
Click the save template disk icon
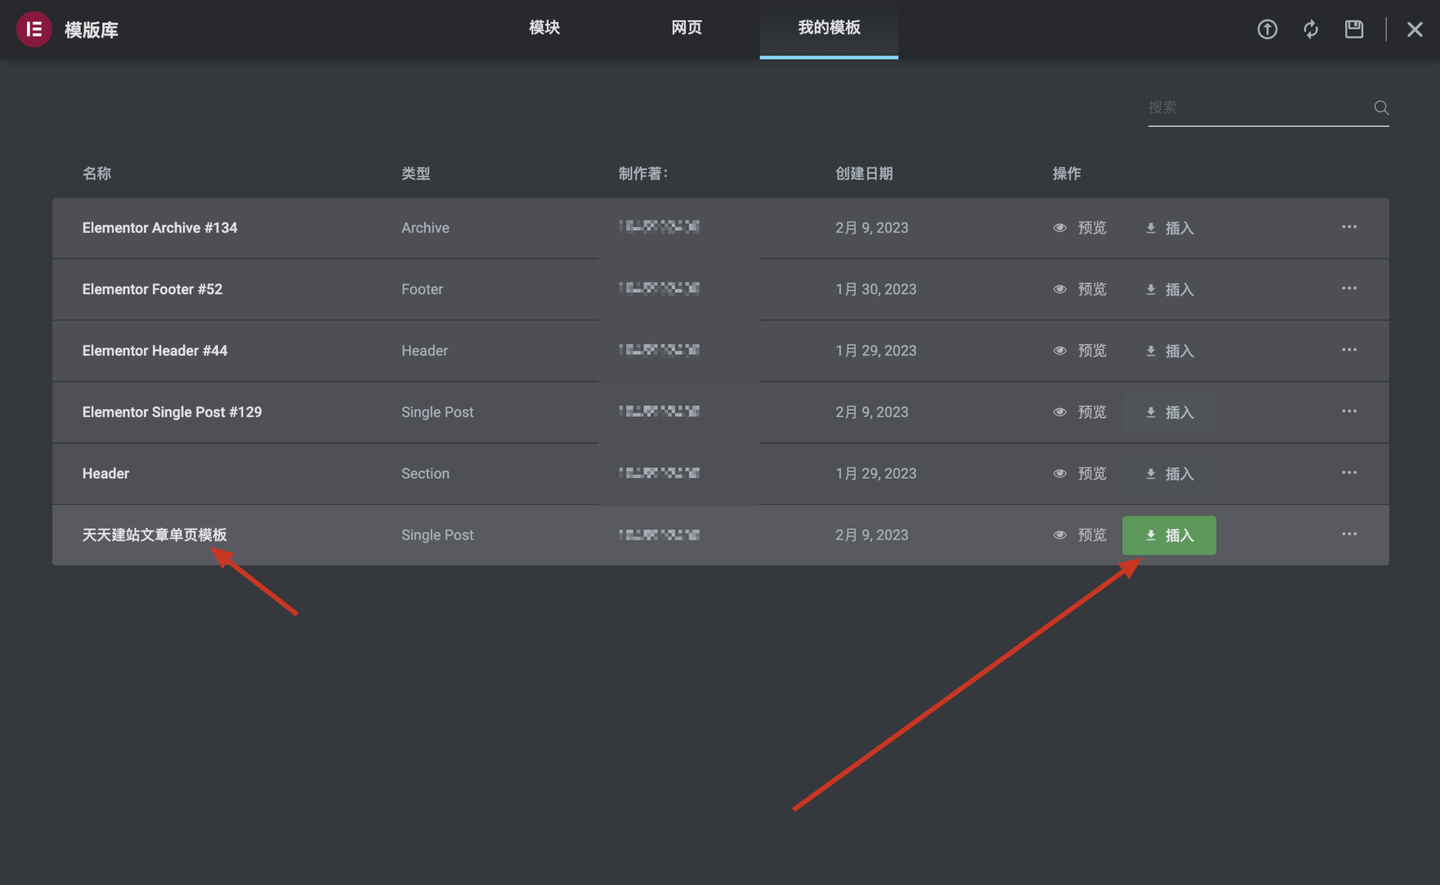[1354, 29]
